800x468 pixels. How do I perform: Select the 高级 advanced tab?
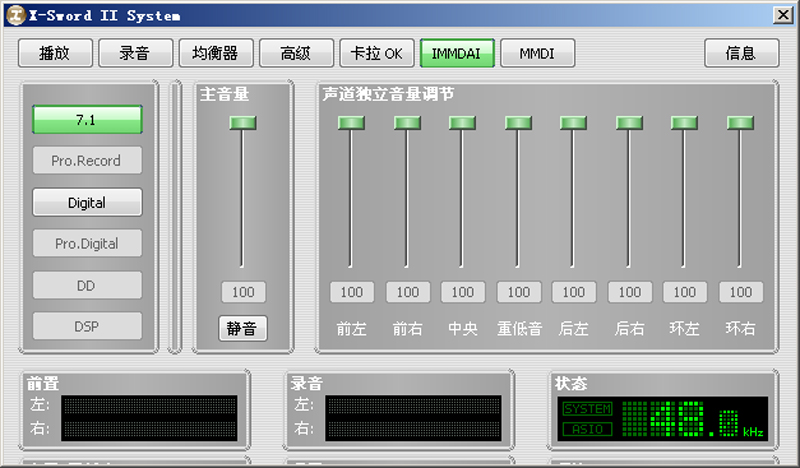click(x=296, y=53)
